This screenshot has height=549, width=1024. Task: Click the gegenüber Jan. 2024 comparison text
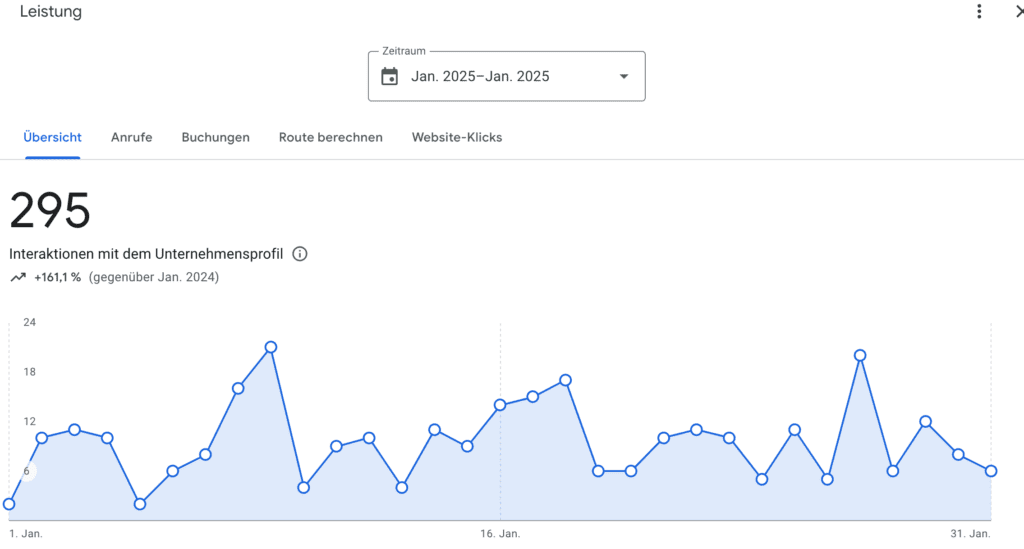point(154,277)
